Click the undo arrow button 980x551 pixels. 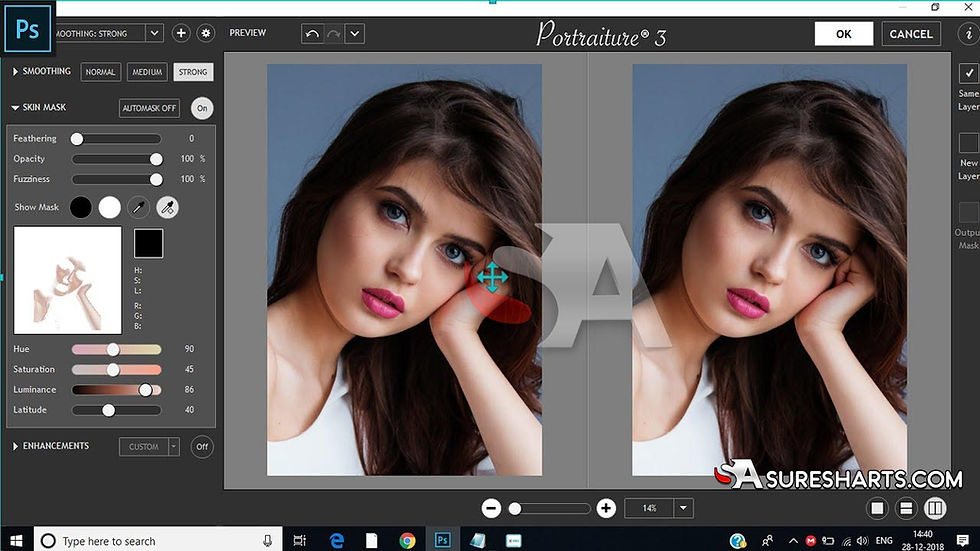pyautogui.click(x=312, y=34)
